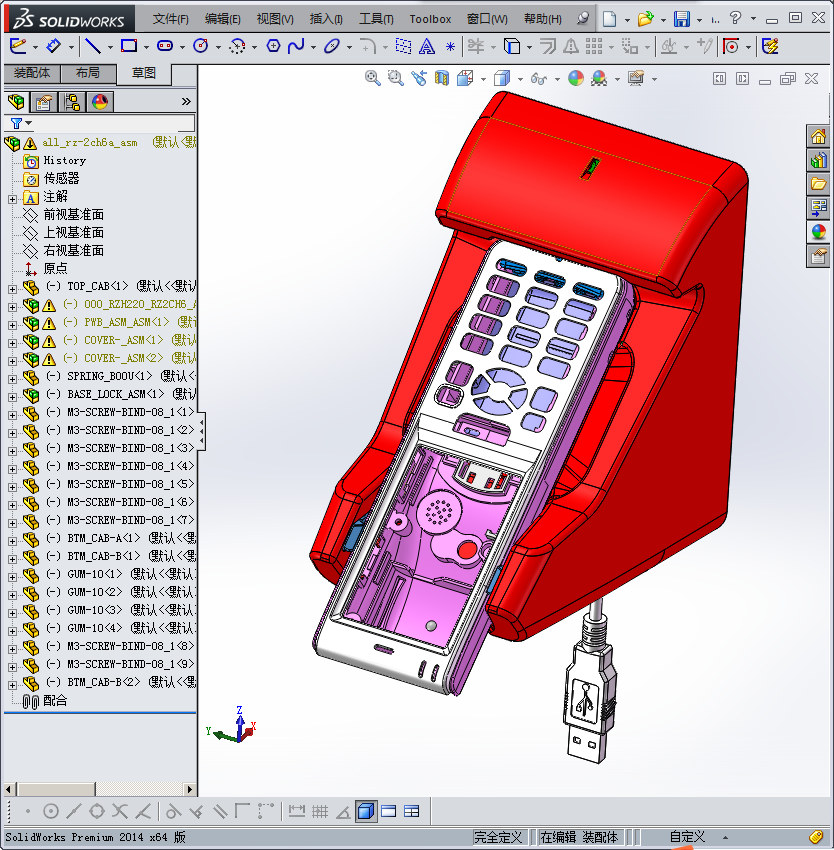Click the Offset Entities icon

(x=548, y=47)
